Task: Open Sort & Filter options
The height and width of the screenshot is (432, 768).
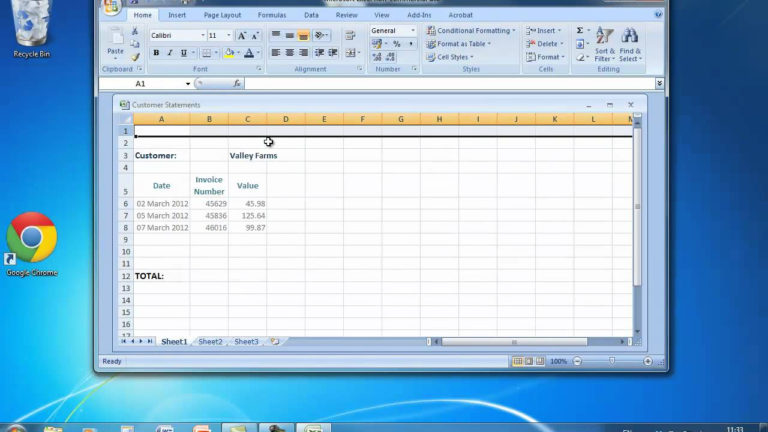Action: [605, 44]
